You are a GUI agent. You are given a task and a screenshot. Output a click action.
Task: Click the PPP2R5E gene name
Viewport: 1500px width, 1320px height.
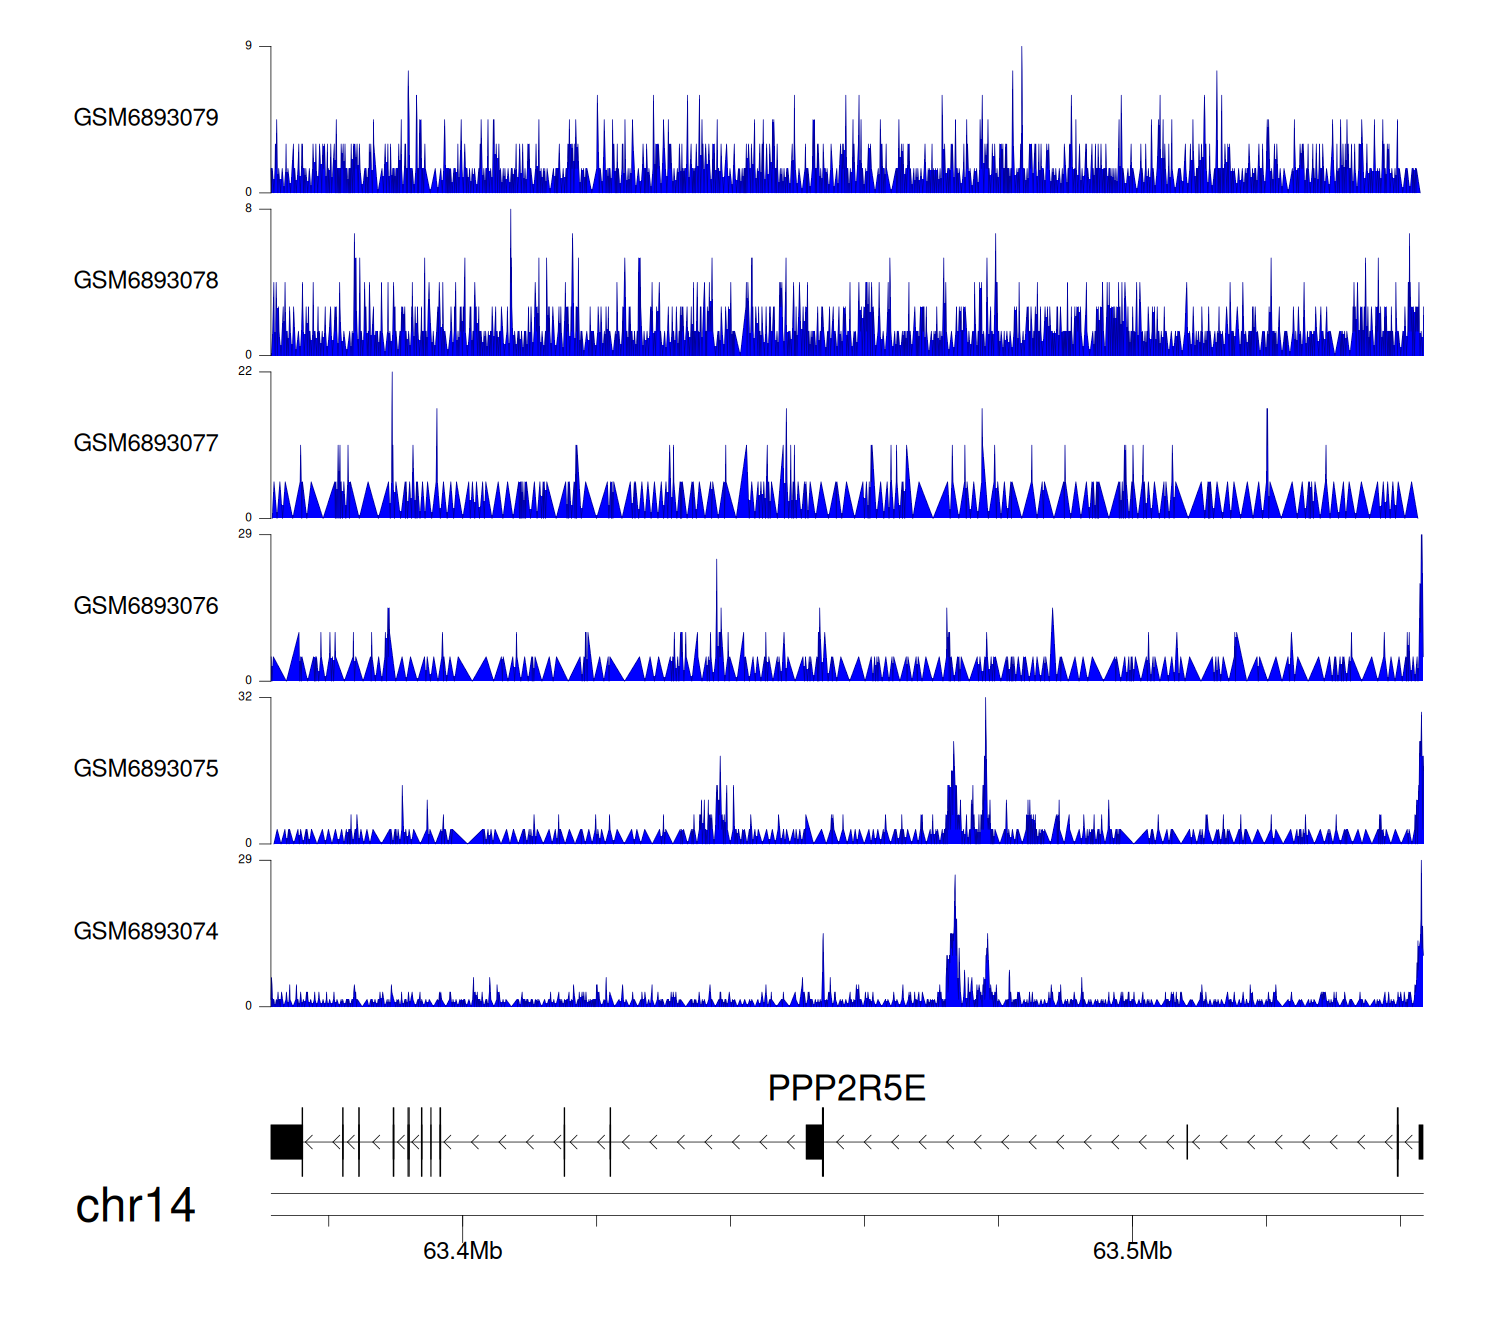[846, 1088]
